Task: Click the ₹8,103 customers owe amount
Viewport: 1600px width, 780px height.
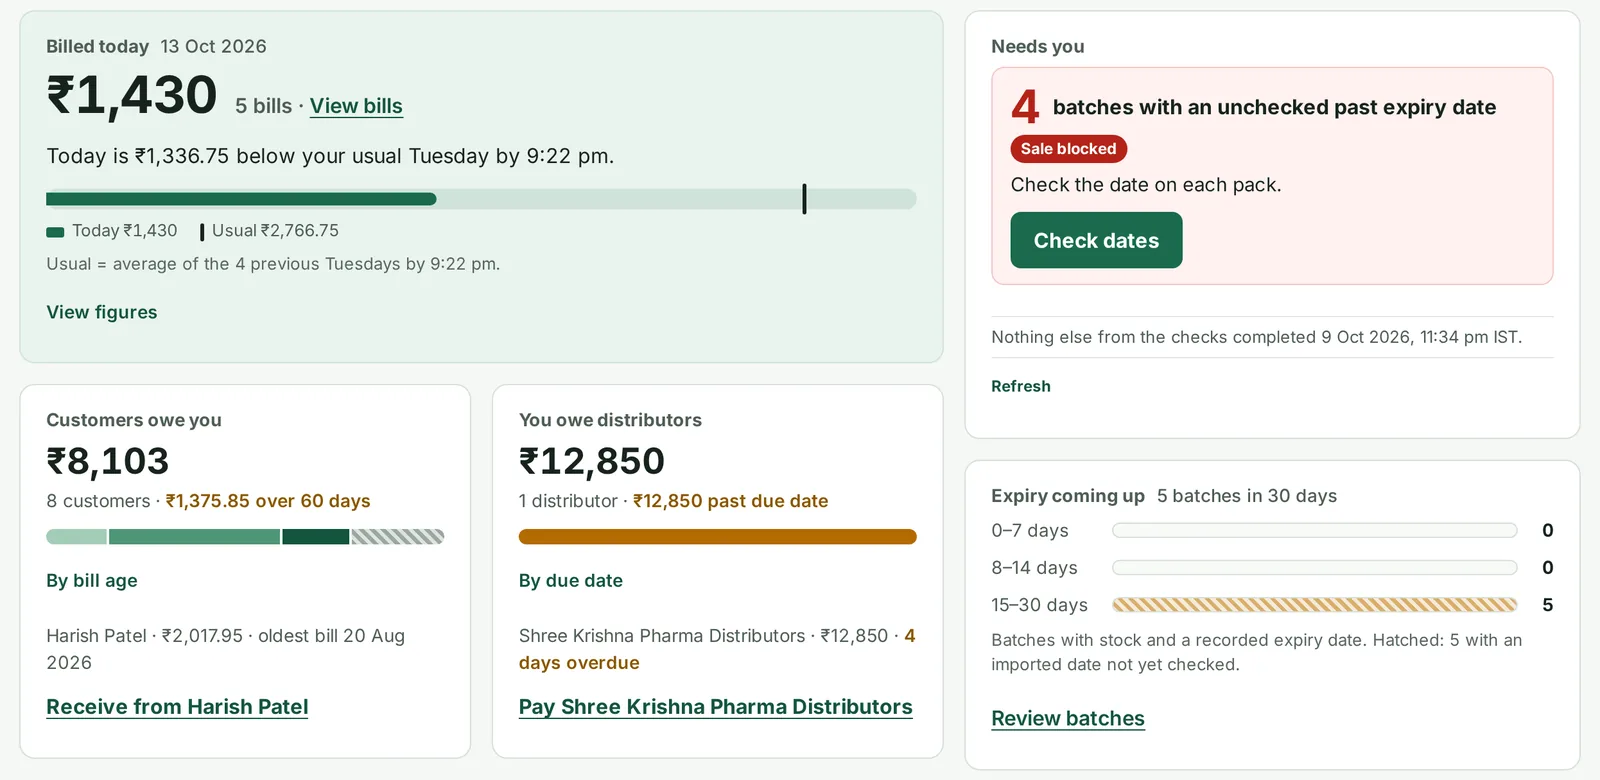Action: point(108,461)
